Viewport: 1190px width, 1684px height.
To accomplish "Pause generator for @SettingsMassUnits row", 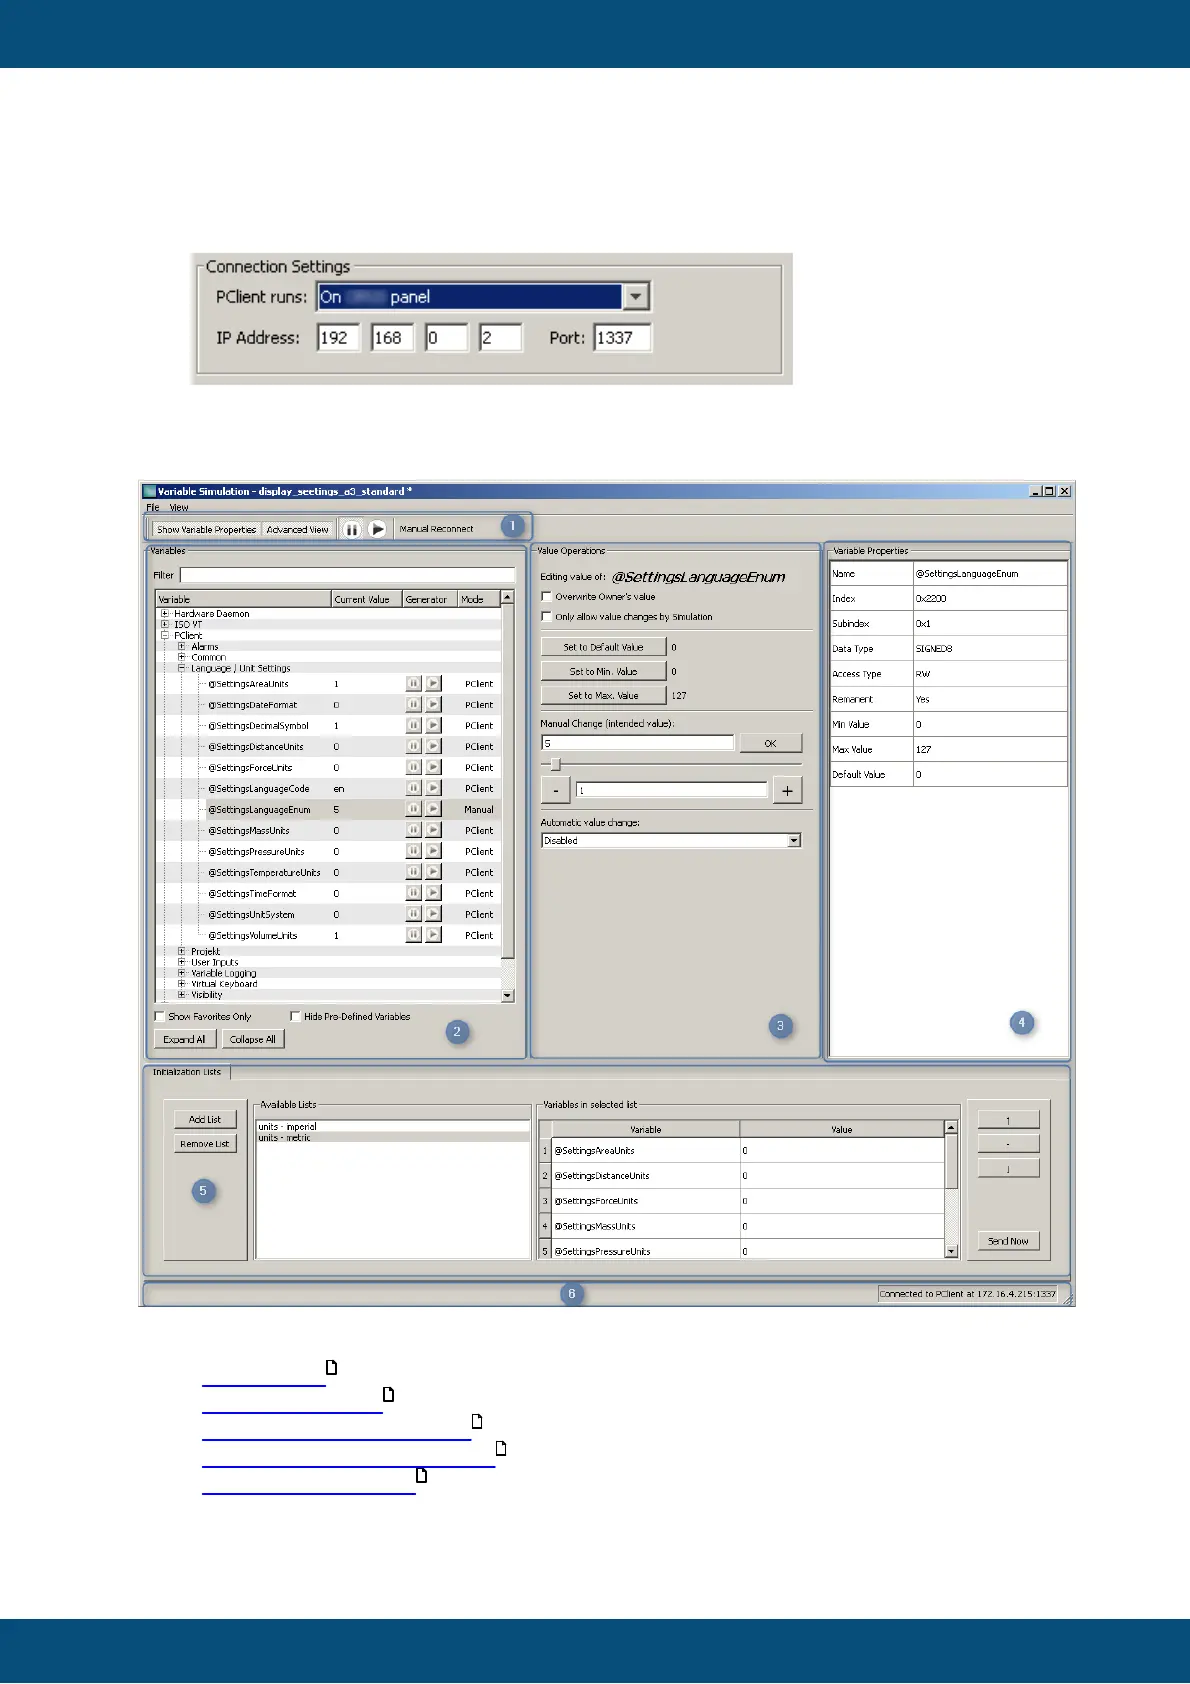I will 413,830.
